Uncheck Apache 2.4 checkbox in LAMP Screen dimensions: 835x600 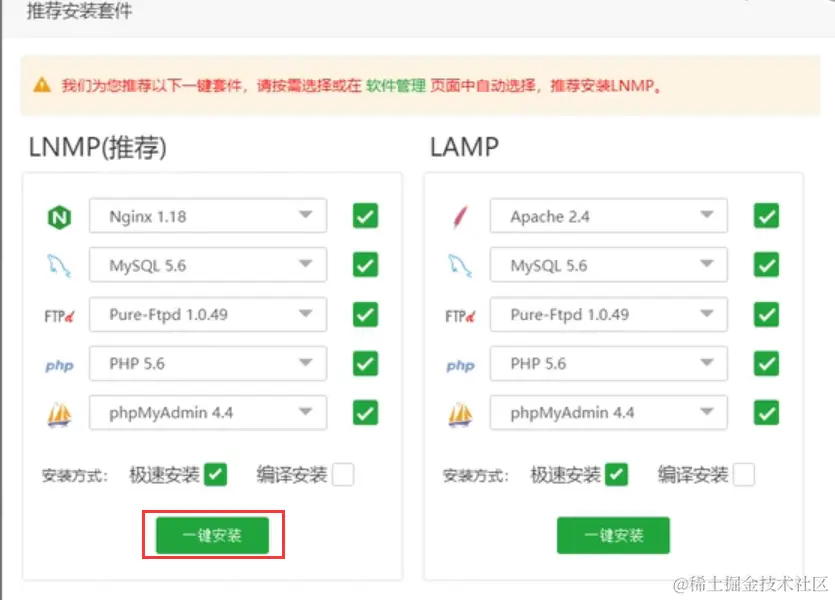coord(766,216)
